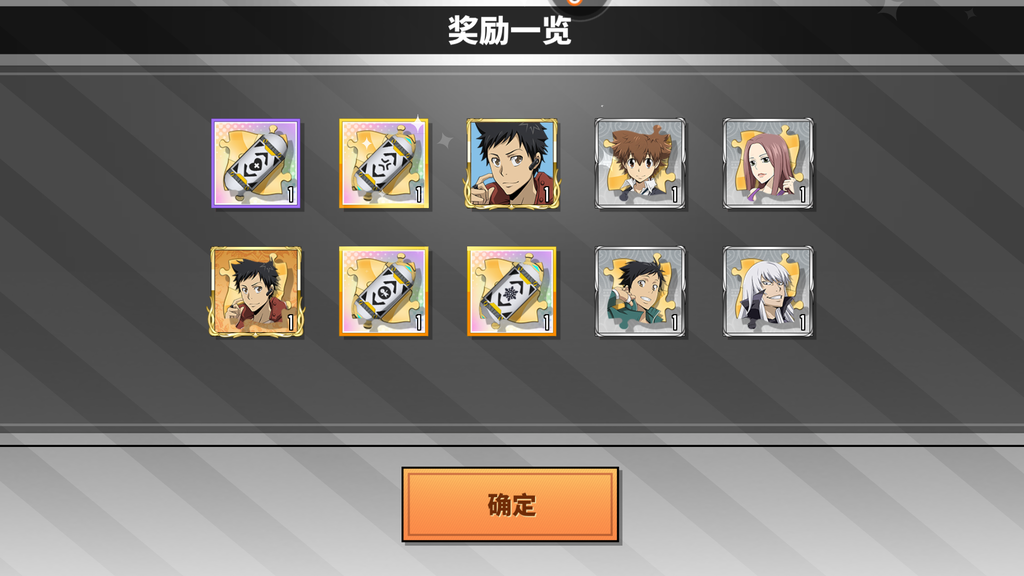Tap the orange-background black-haired character card

tap(256, 291)
